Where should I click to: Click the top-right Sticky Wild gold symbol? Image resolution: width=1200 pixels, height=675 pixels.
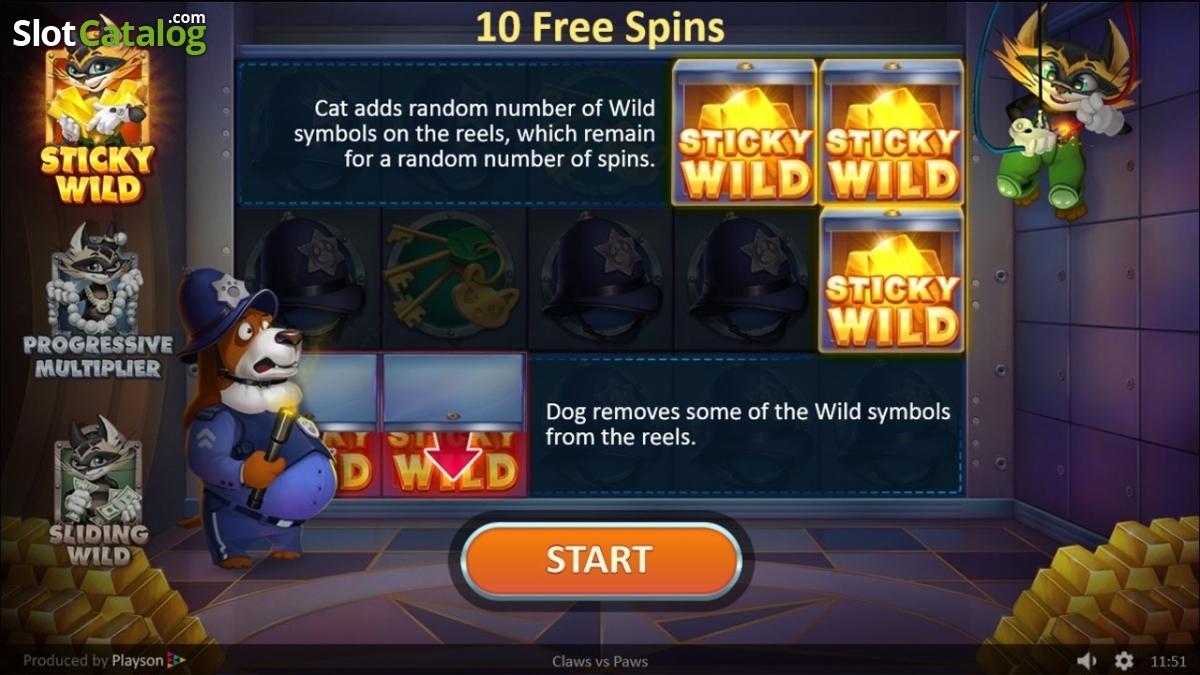pos(891,132)
